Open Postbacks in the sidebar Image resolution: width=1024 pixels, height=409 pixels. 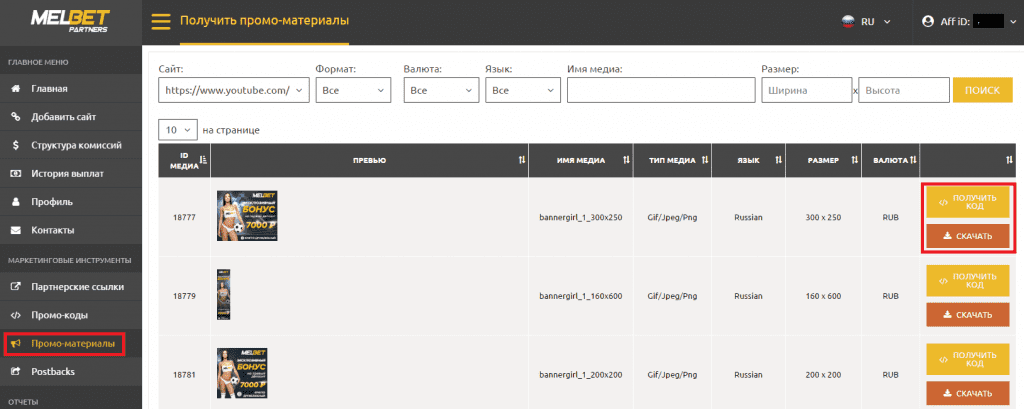coord(71,371)
